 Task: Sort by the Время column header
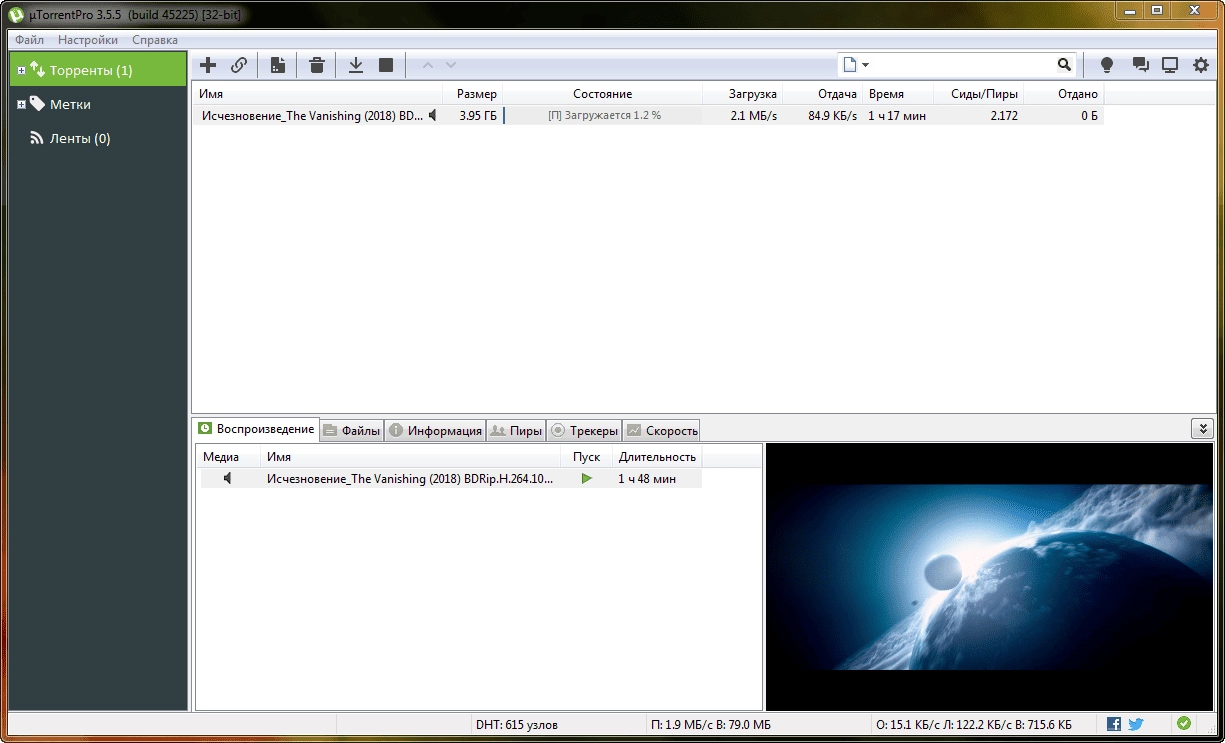[898, 94]
